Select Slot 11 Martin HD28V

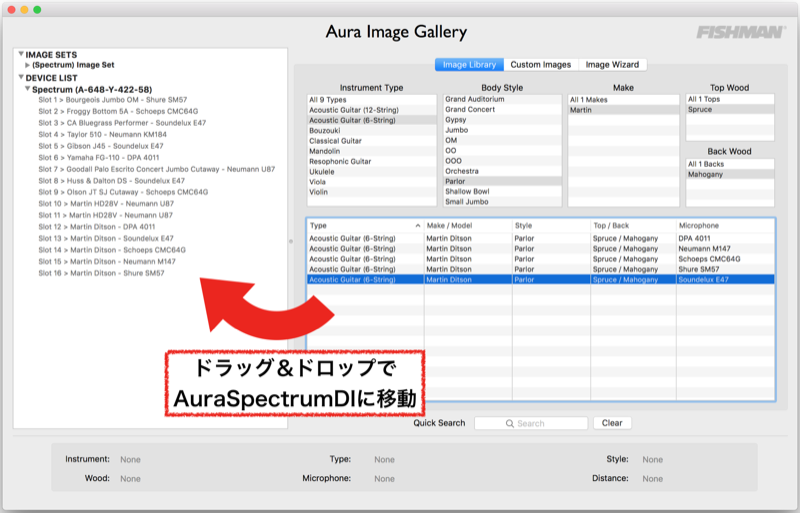pyautogui.click(x=105, y=215)
